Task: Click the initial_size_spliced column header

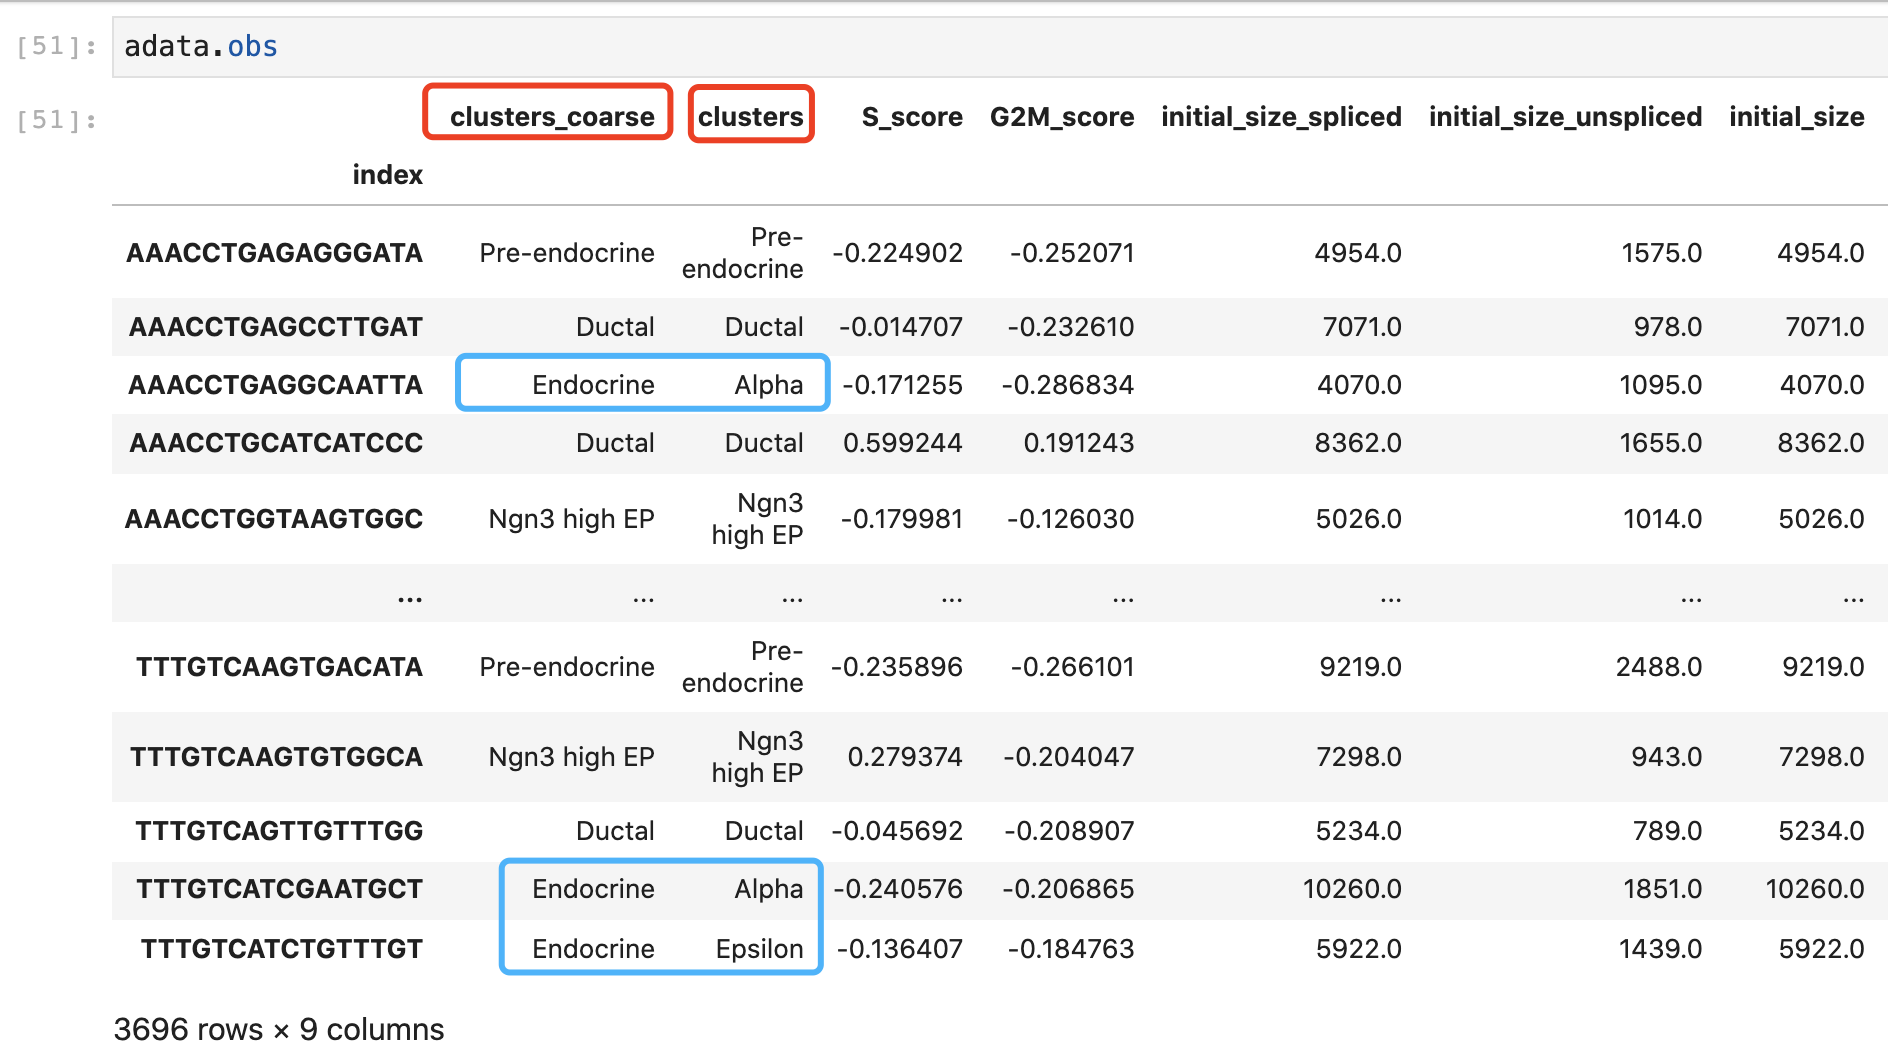Action: click(x=1281, y=116)
